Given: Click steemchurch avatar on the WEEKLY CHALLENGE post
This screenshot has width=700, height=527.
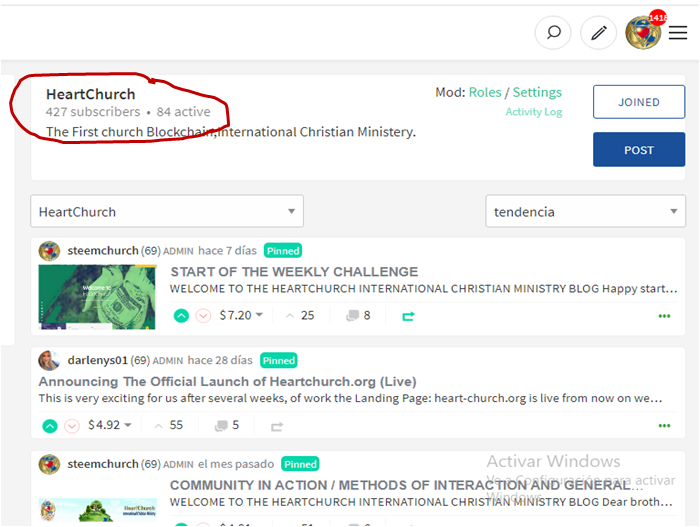Looking at the screenshot, I should click(49, 251).
